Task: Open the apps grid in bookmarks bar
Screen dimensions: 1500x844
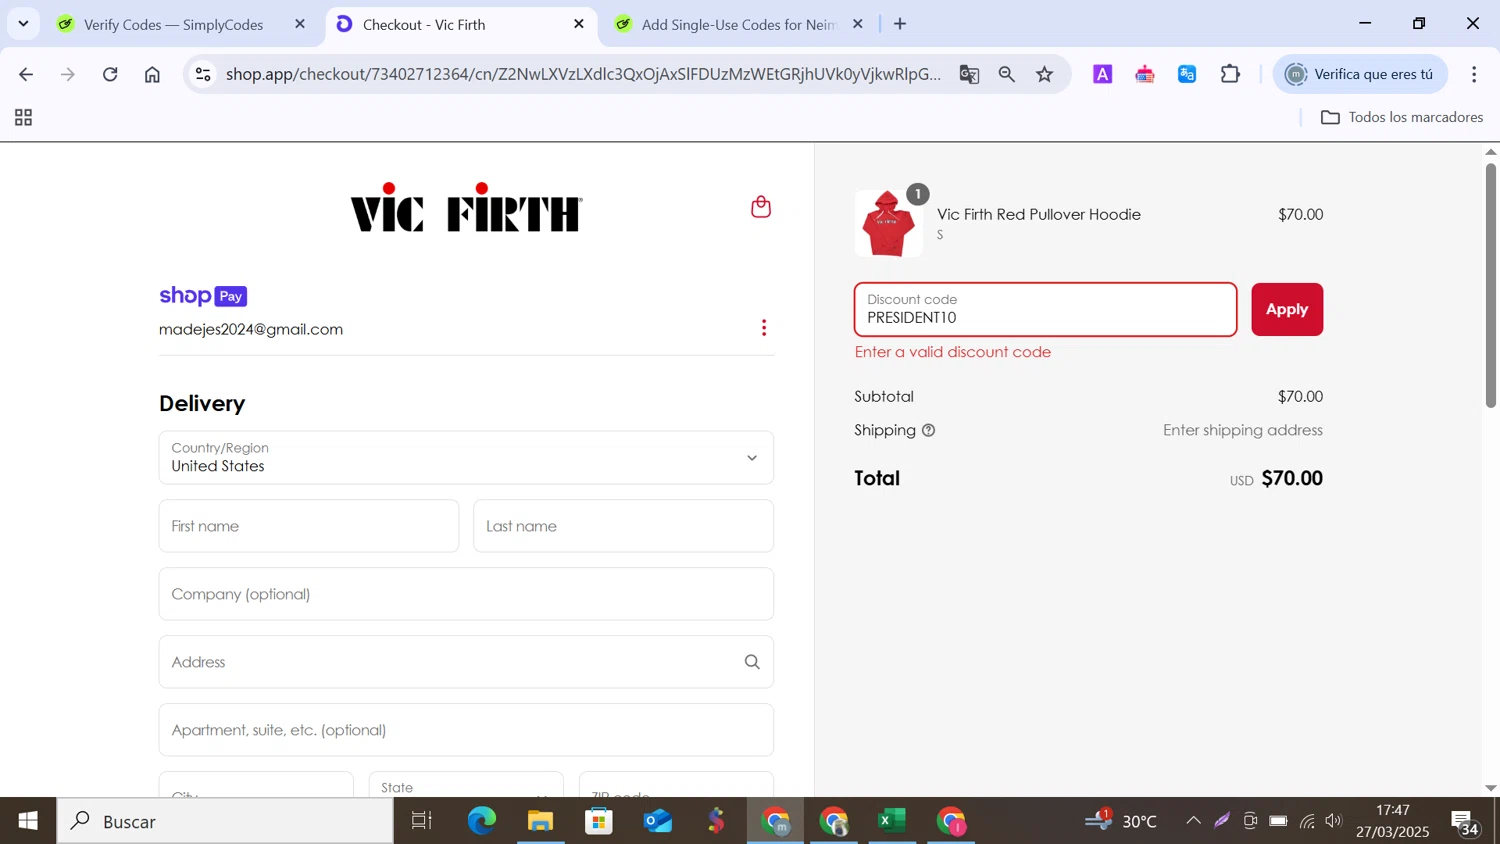Action: (x=24, y=118)
